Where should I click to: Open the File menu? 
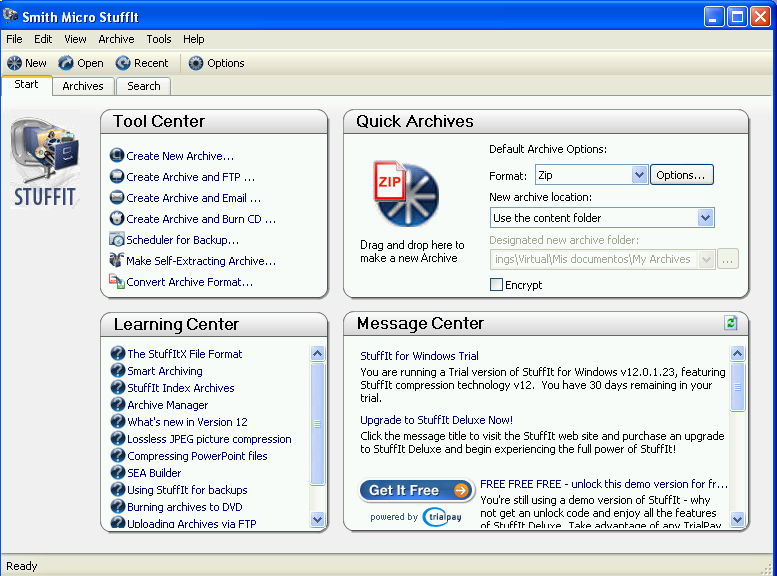pyautogui.click(x=14, y=39)
